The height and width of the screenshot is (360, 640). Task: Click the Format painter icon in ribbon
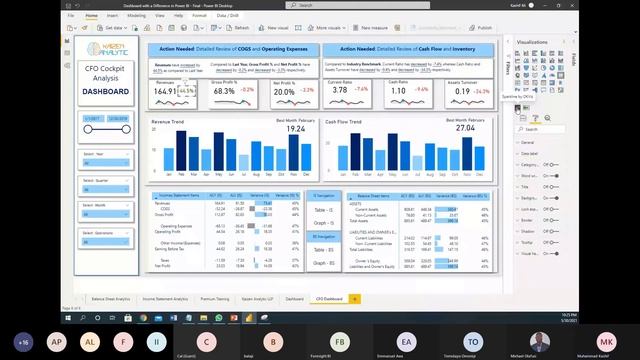coord(85,28)
